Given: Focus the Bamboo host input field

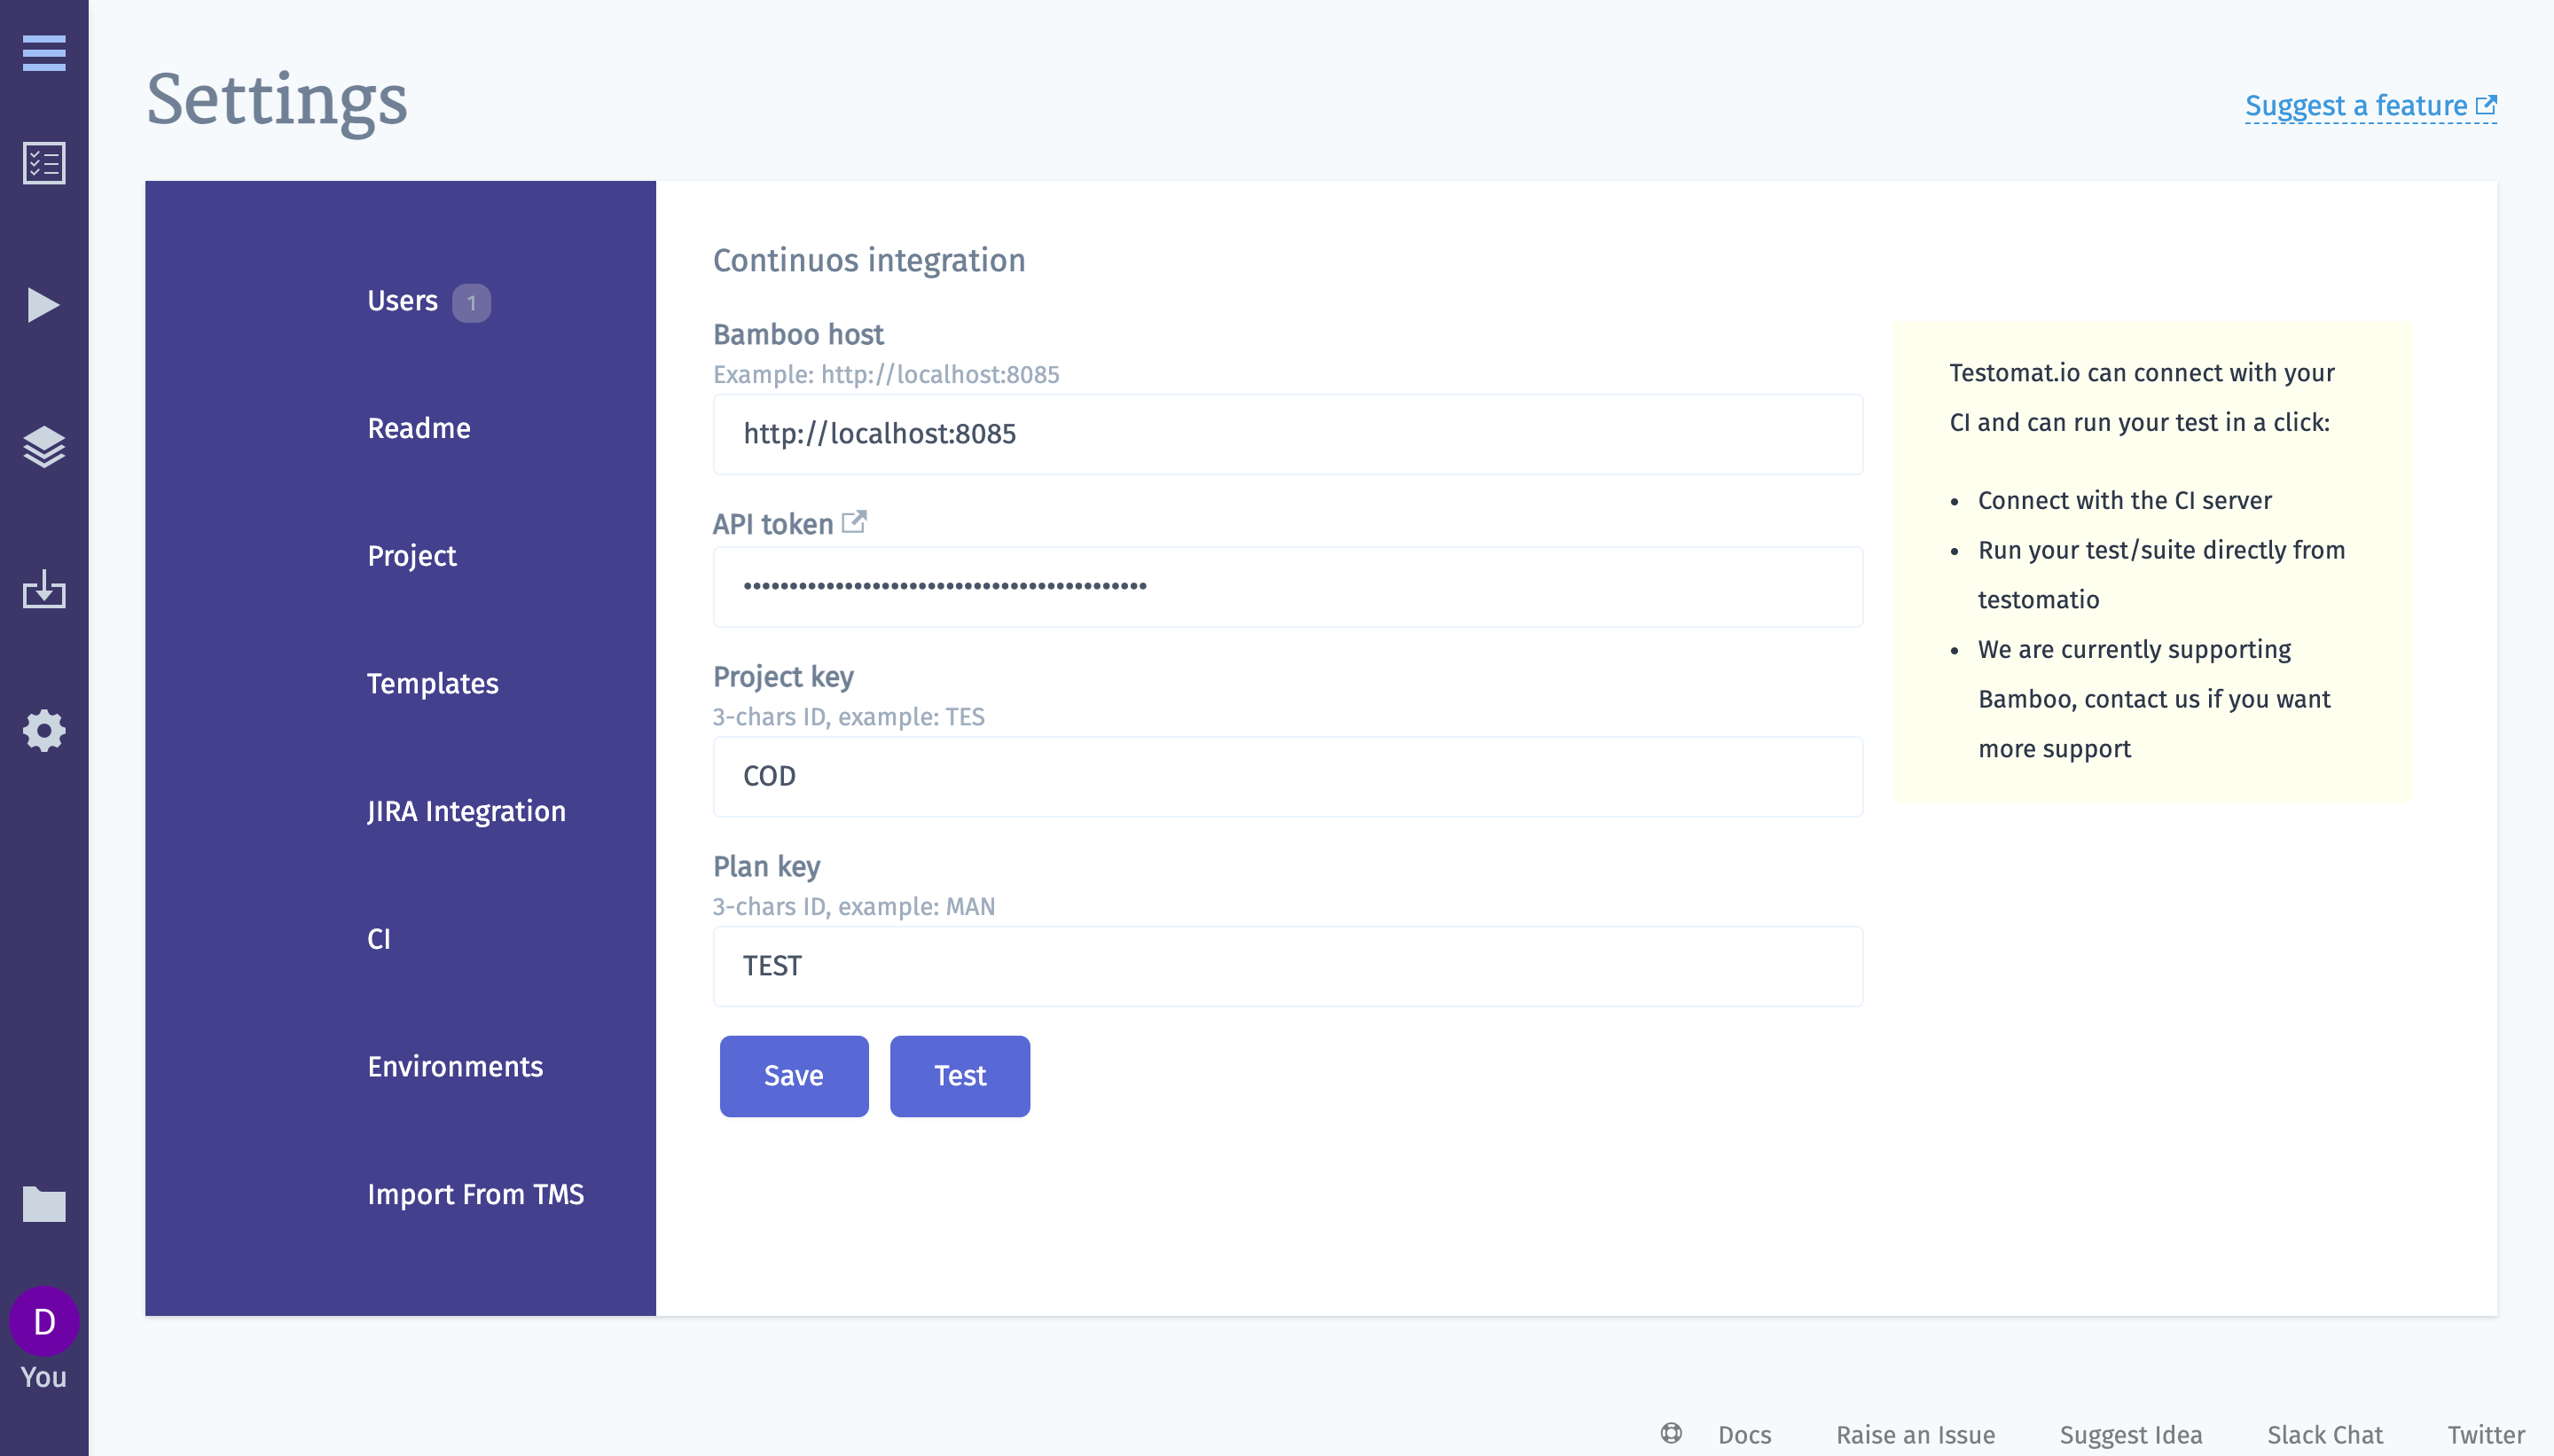Looking at the screenshot, I should (x=1288, y=434).
